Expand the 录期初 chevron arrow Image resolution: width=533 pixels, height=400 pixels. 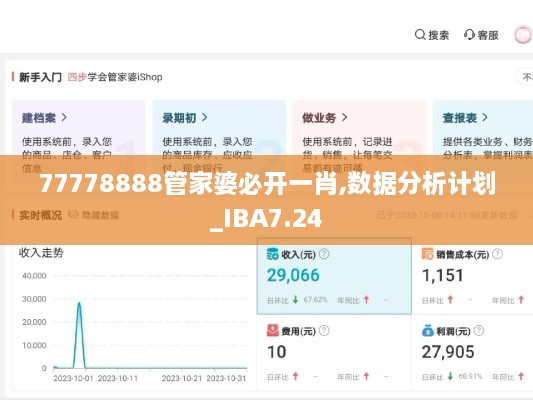point(204,117)
